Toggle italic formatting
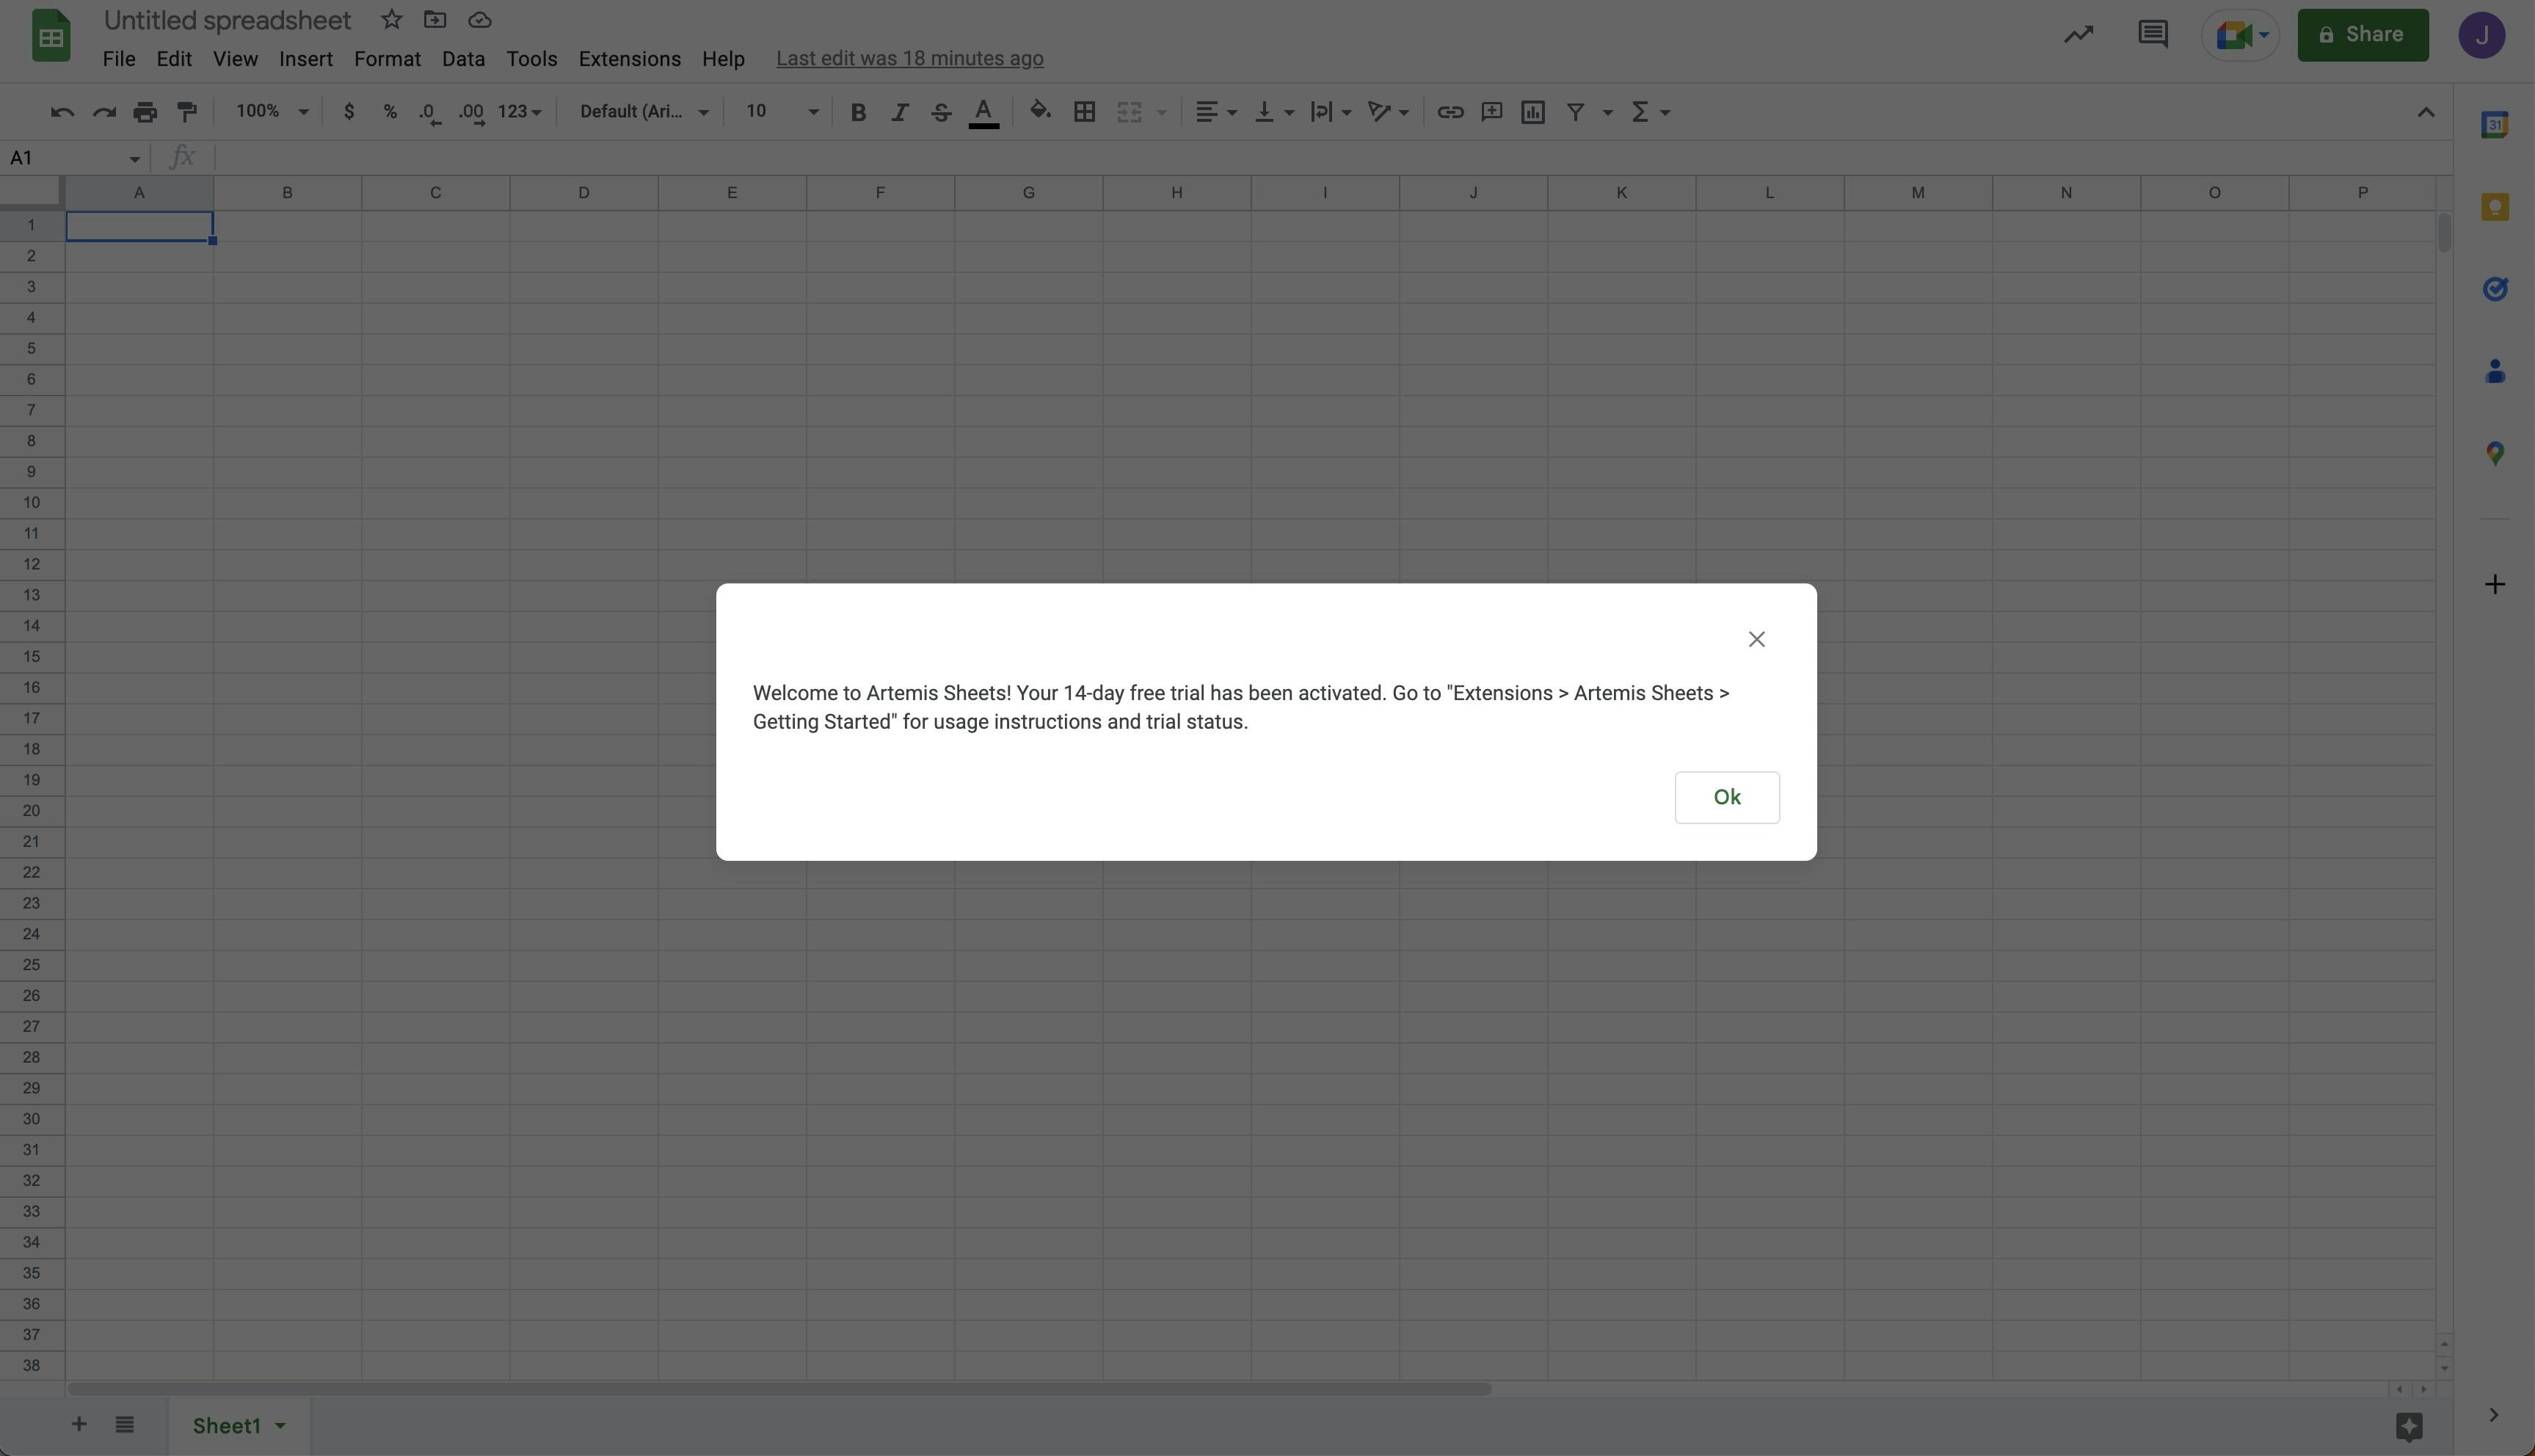Viewport: 2535px width, 1456px height. click(899, 112)
